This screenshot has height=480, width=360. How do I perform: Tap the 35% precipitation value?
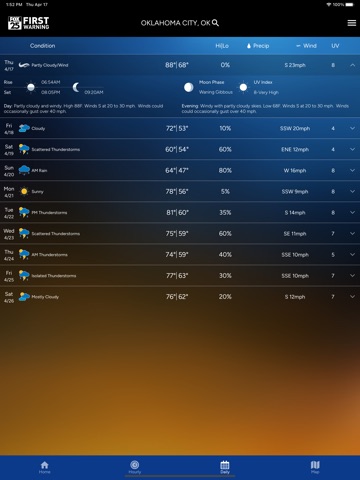[x=225, y=212]
